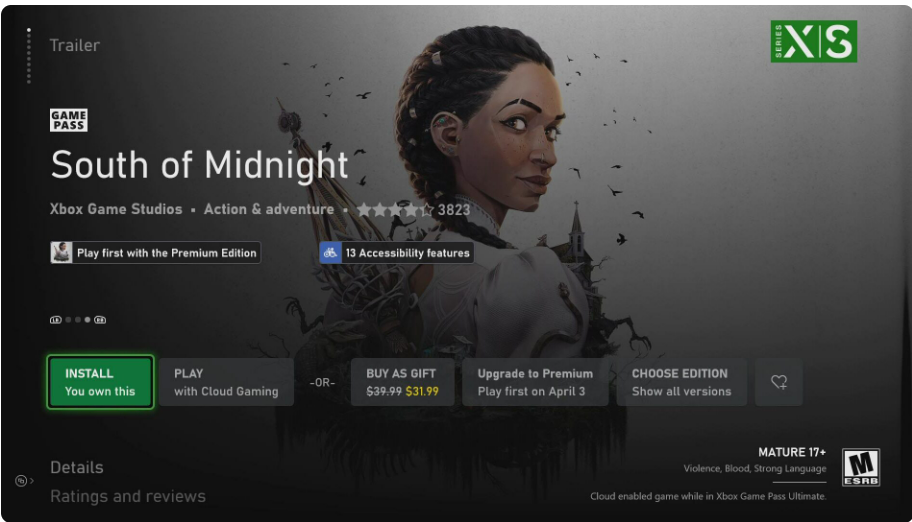Screen dimensions: 912x522
Task: Click the circular icon beside Details
Action: pyautogui.click(x=21, y=481)
